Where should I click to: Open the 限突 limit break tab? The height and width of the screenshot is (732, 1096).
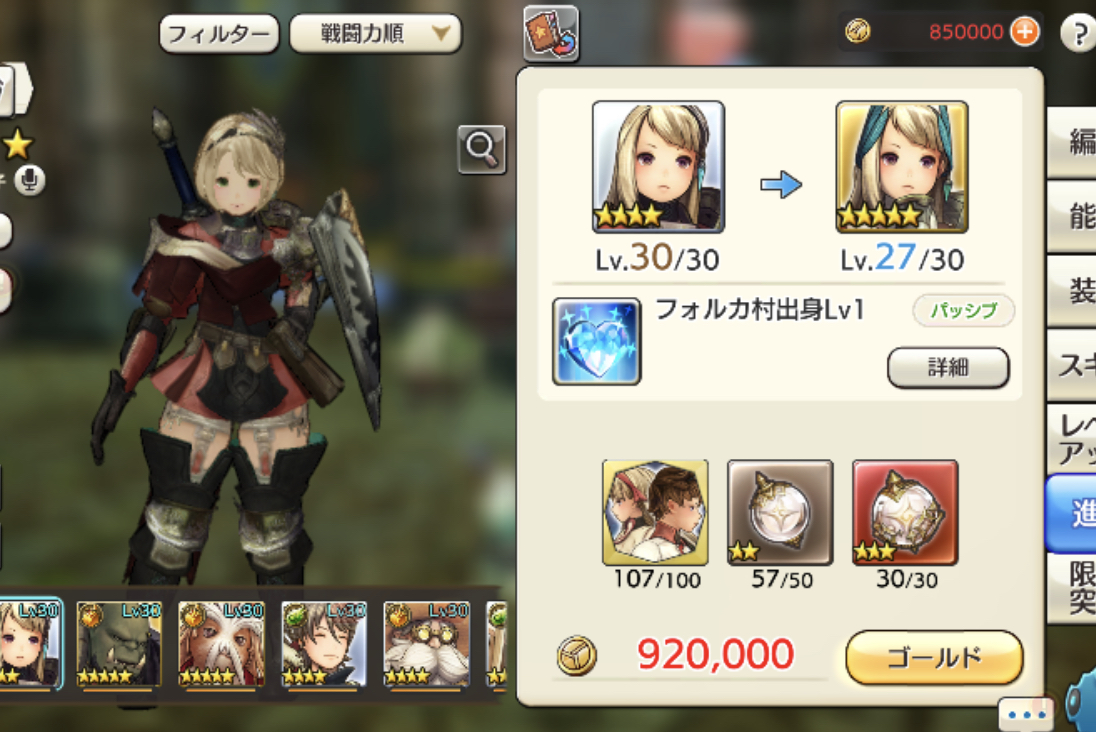coord(1072,587)
